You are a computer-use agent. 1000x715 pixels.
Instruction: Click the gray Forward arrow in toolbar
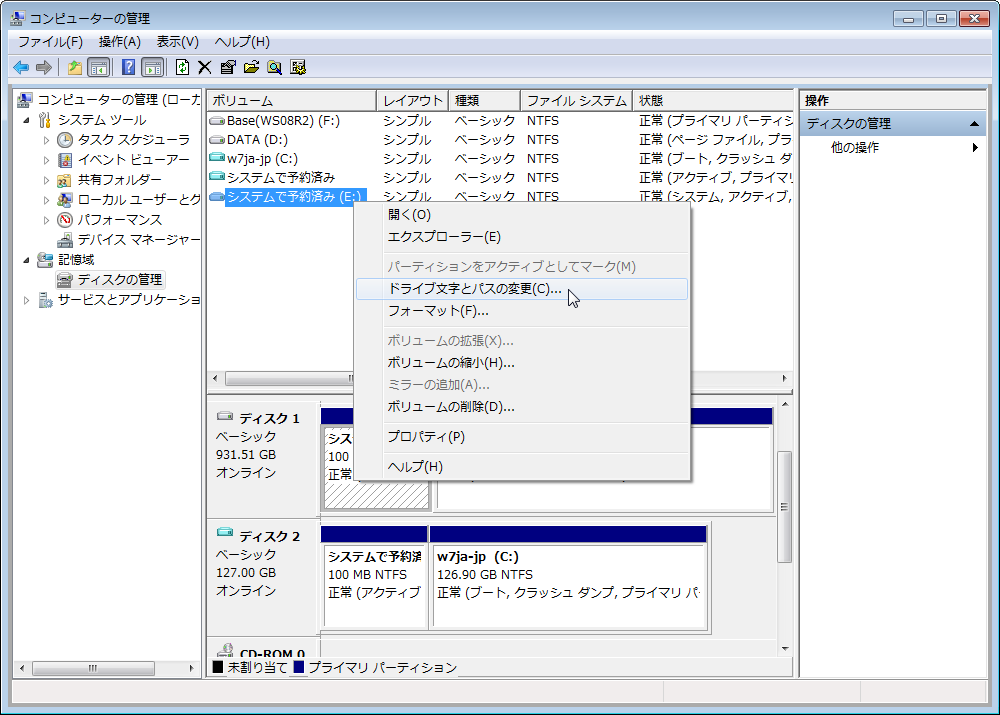[x=44, y=68]
